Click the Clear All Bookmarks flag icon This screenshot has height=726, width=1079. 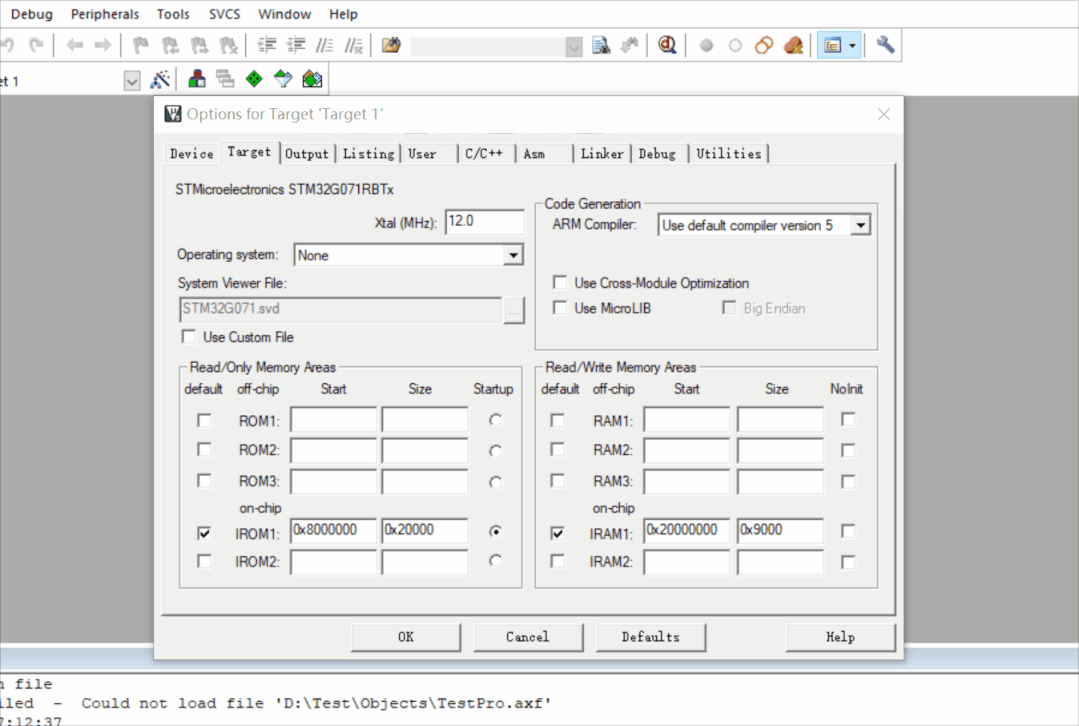(x=228, y=45)
